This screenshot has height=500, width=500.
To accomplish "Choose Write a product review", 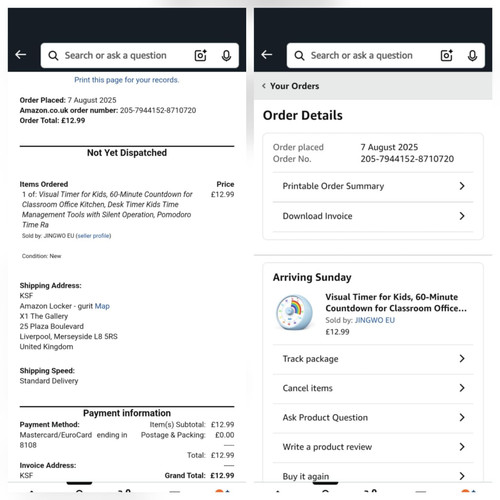I will [x=373, y=447].
